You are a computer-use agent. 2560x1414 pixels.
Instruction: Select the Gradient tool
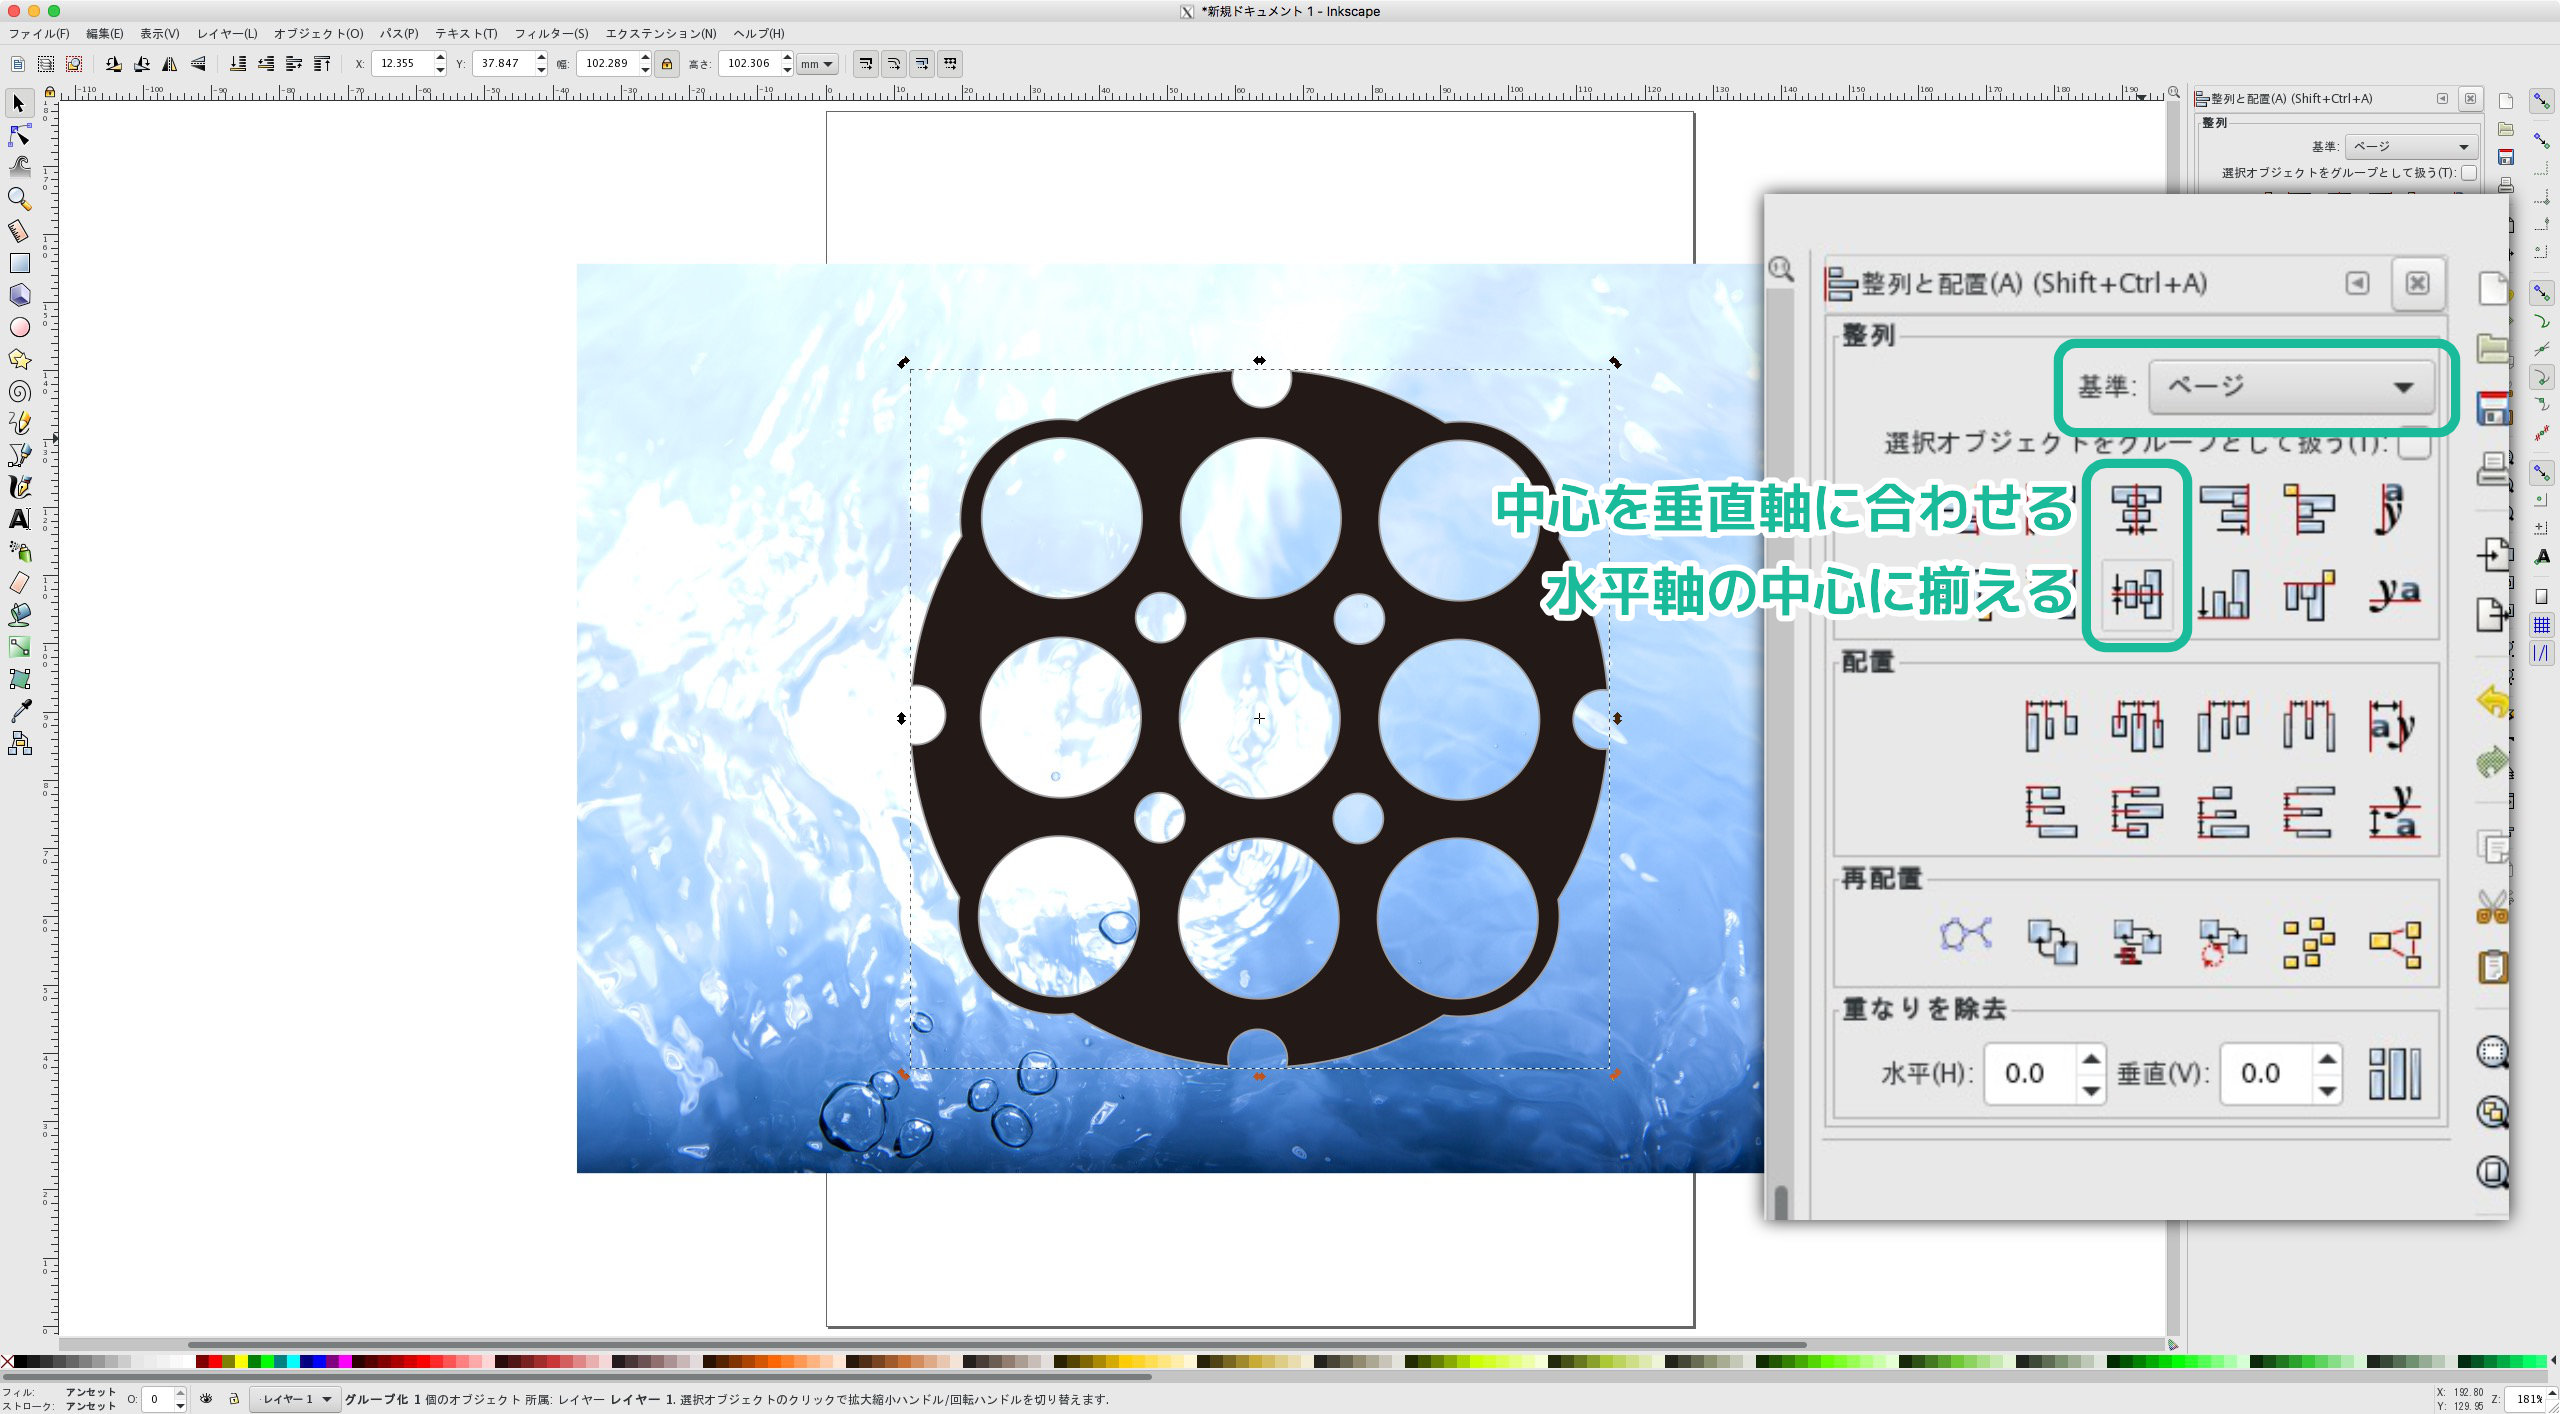(19, 647)
